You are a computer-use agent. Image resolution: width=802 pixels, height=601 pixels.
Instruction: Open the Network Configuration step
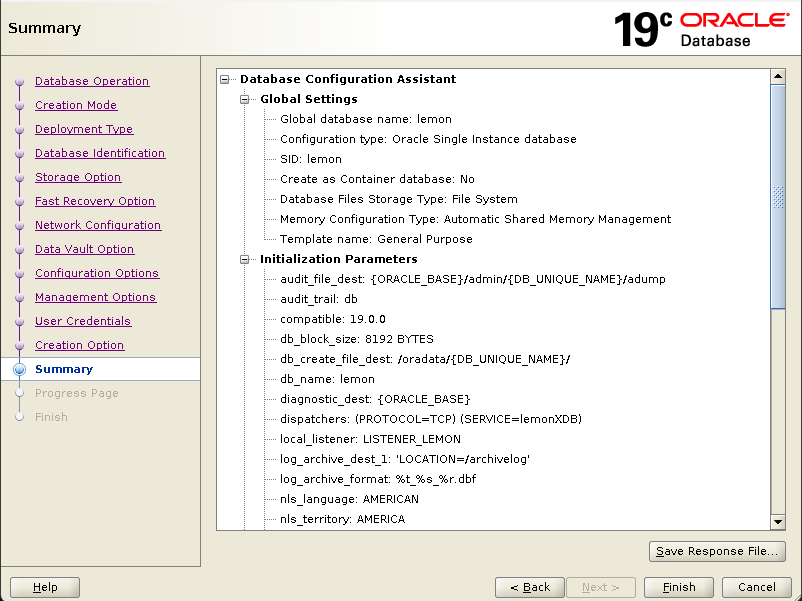click(98, 225)
